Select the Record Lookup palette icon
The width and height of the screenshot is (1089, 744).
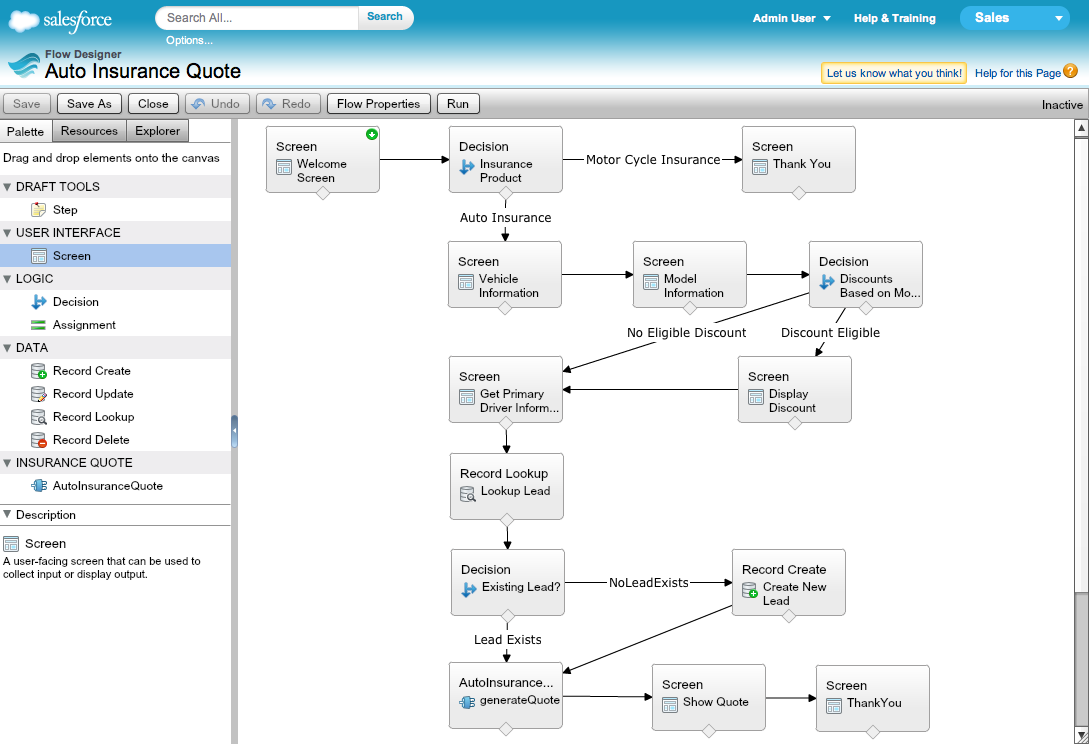(x=39, y=417)
